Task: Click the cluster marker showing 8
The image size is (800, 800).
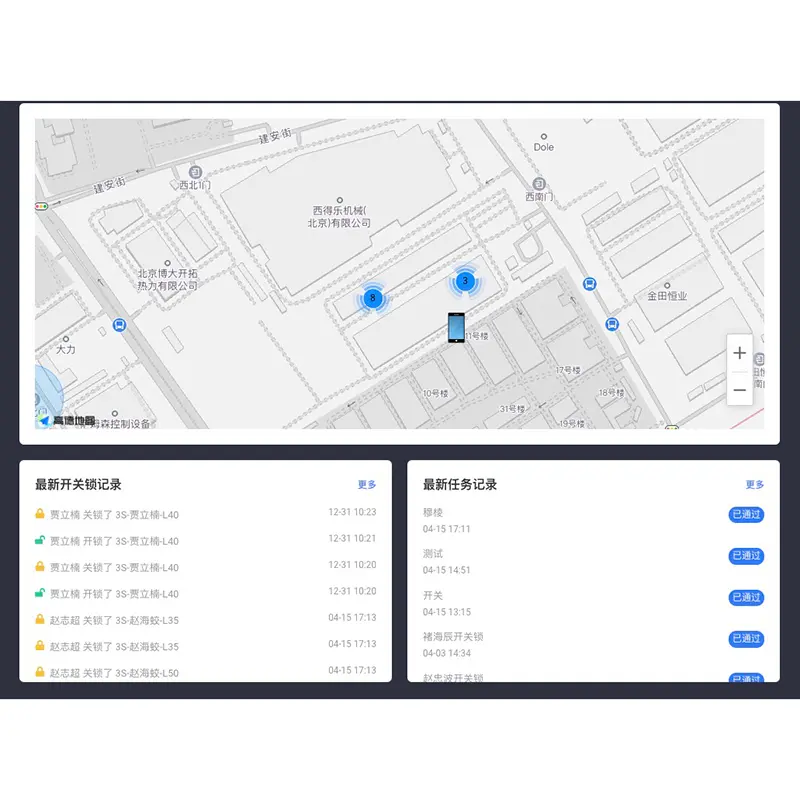Action: pyautogui.click(x=373, y=297)
